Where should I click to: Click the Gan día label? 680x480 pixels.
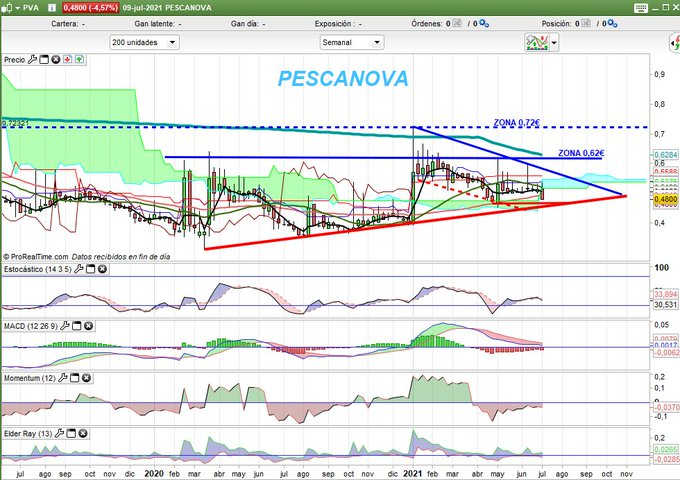(x=244, y=24)
